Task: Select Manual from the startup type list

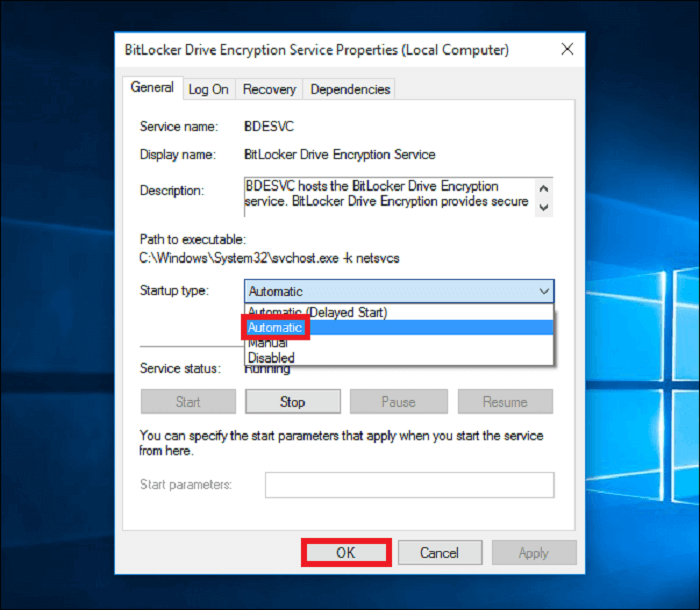Action: 267,343
